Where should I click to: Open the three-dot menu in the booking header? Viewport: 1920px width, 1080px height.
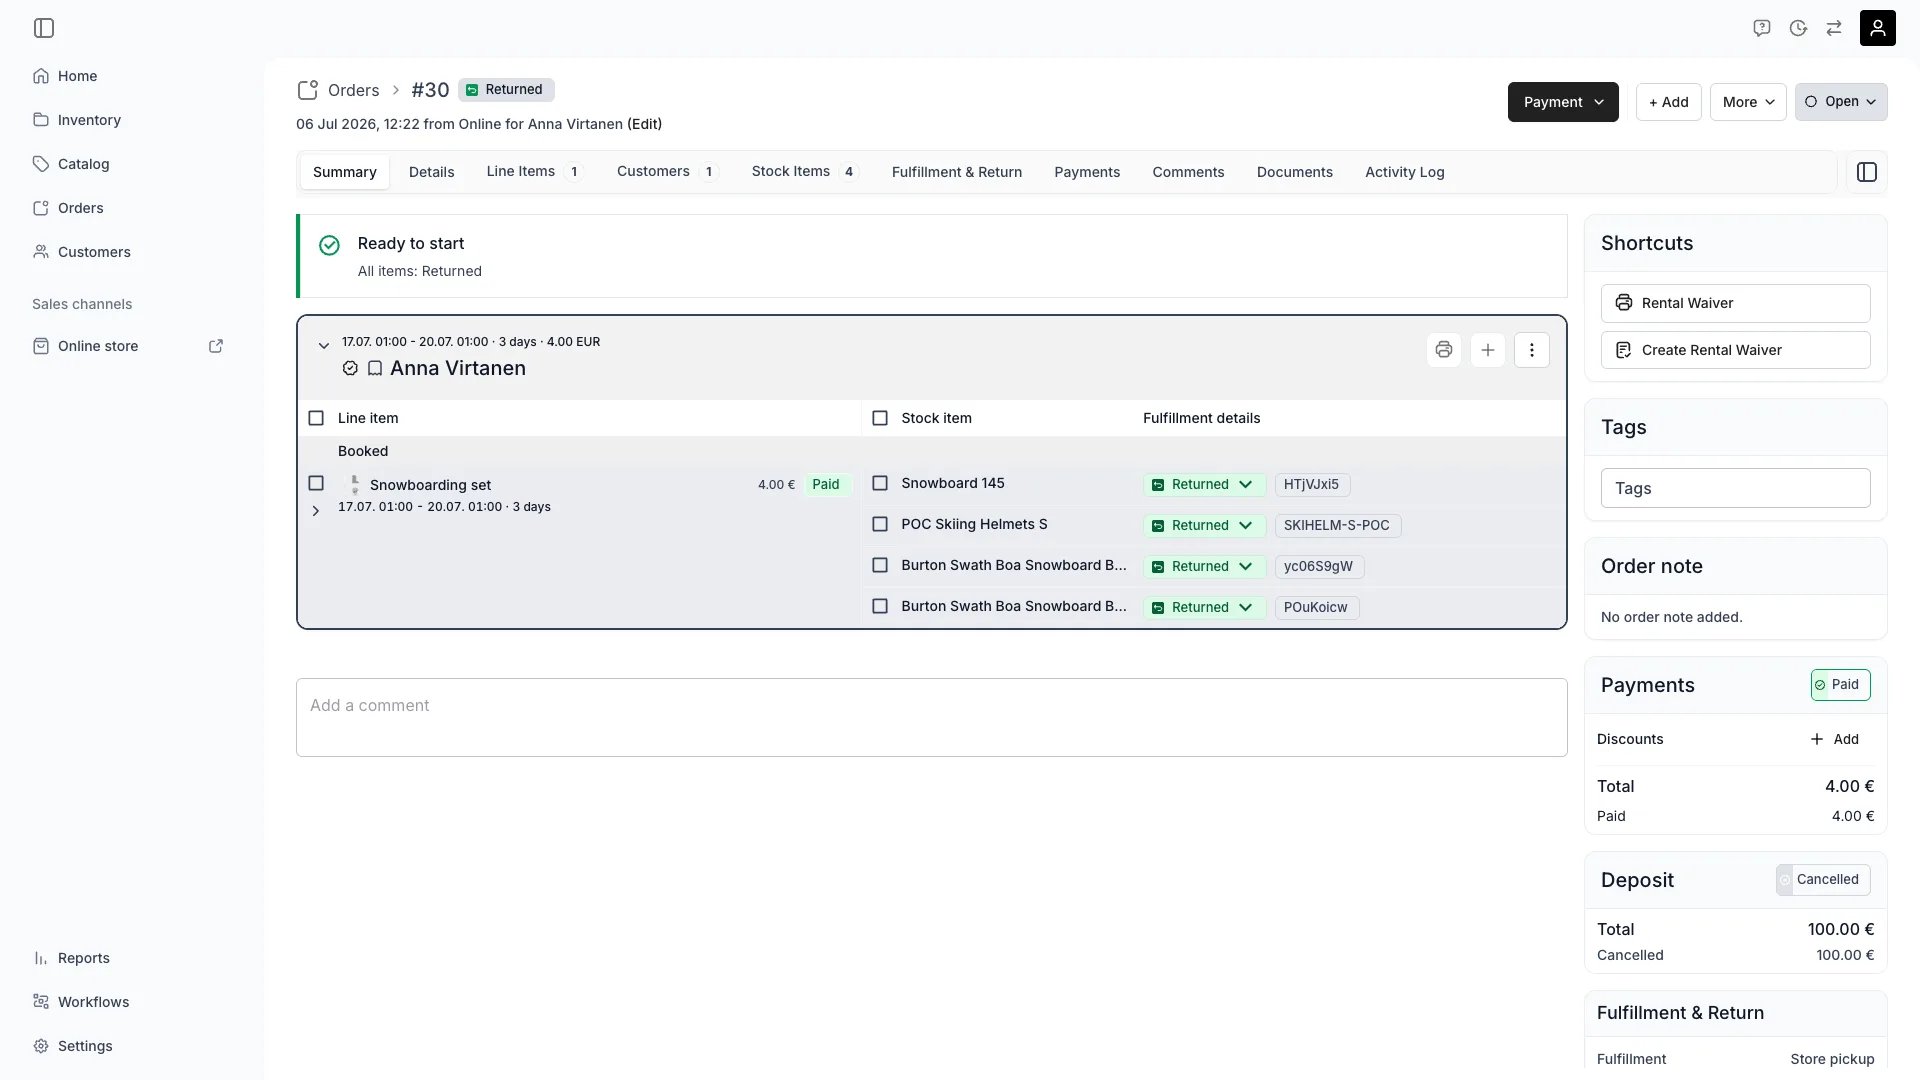click(1532, 350)
